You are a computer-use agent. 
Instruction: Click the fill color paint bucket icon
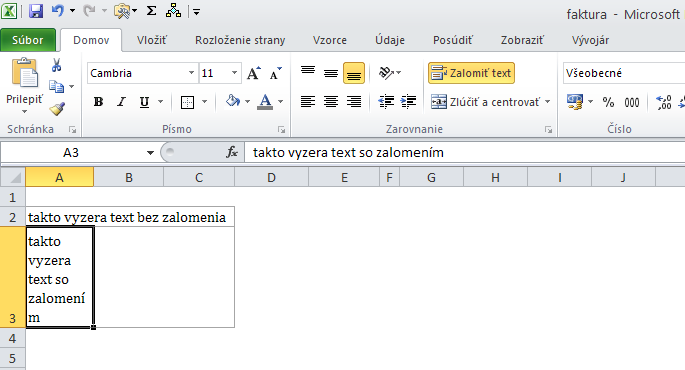(233, 101)
